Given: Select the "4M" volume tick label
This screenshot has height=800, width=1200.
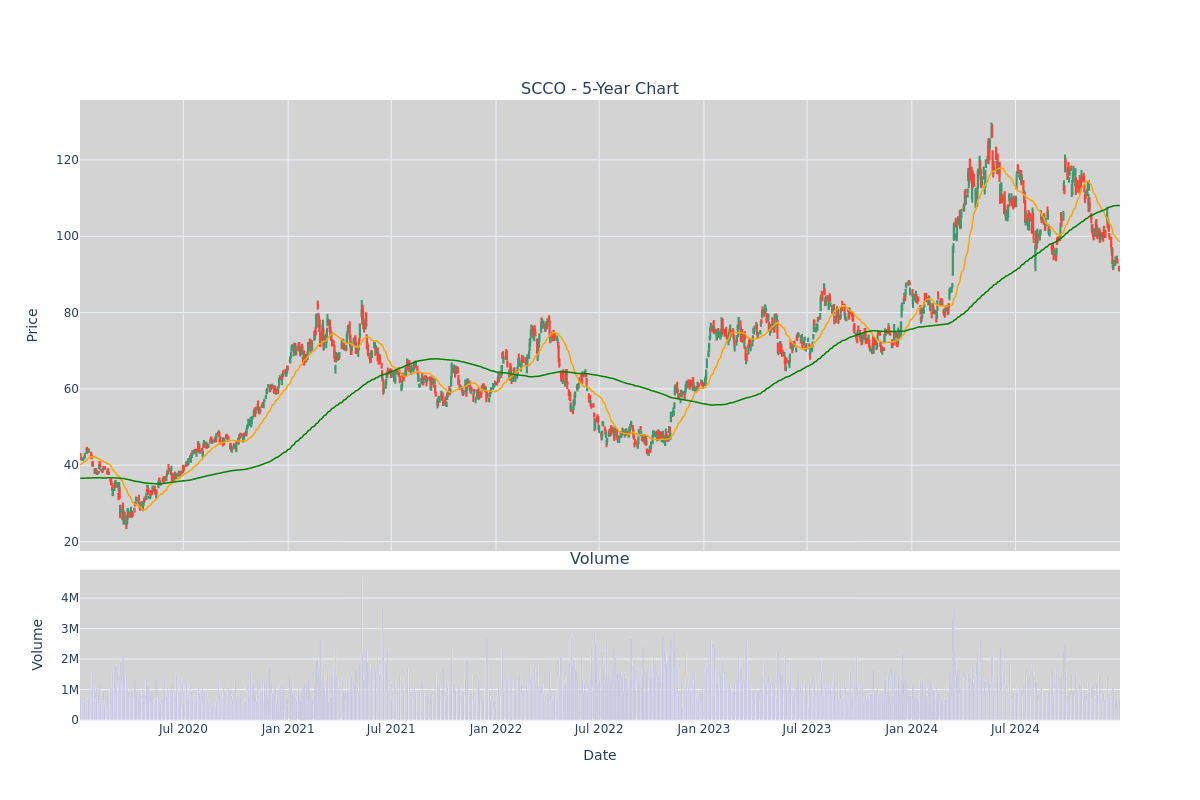Looking at the screenshot, I should (69, 598).
